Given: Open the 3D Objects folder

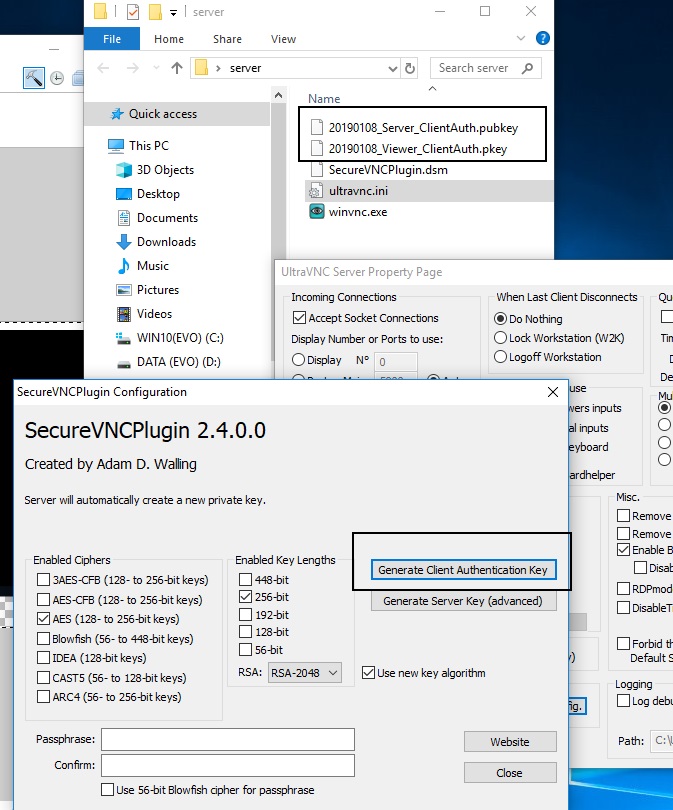Looking at the screenshot, I should tap(165, 170).
